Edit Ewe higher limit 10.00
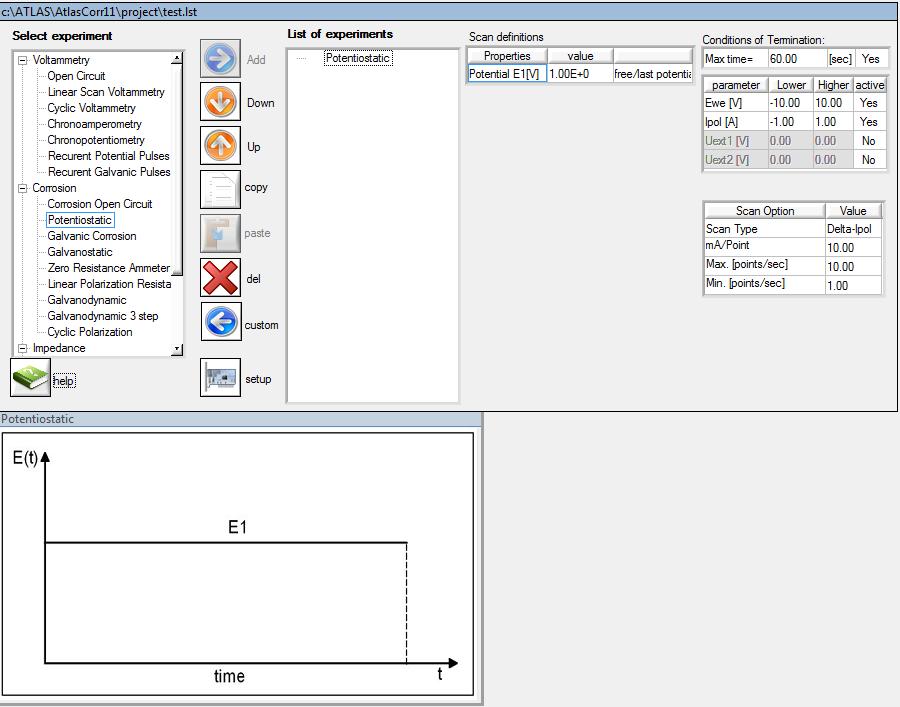This screenshot has width=900, height=707. tap(833, 103)
